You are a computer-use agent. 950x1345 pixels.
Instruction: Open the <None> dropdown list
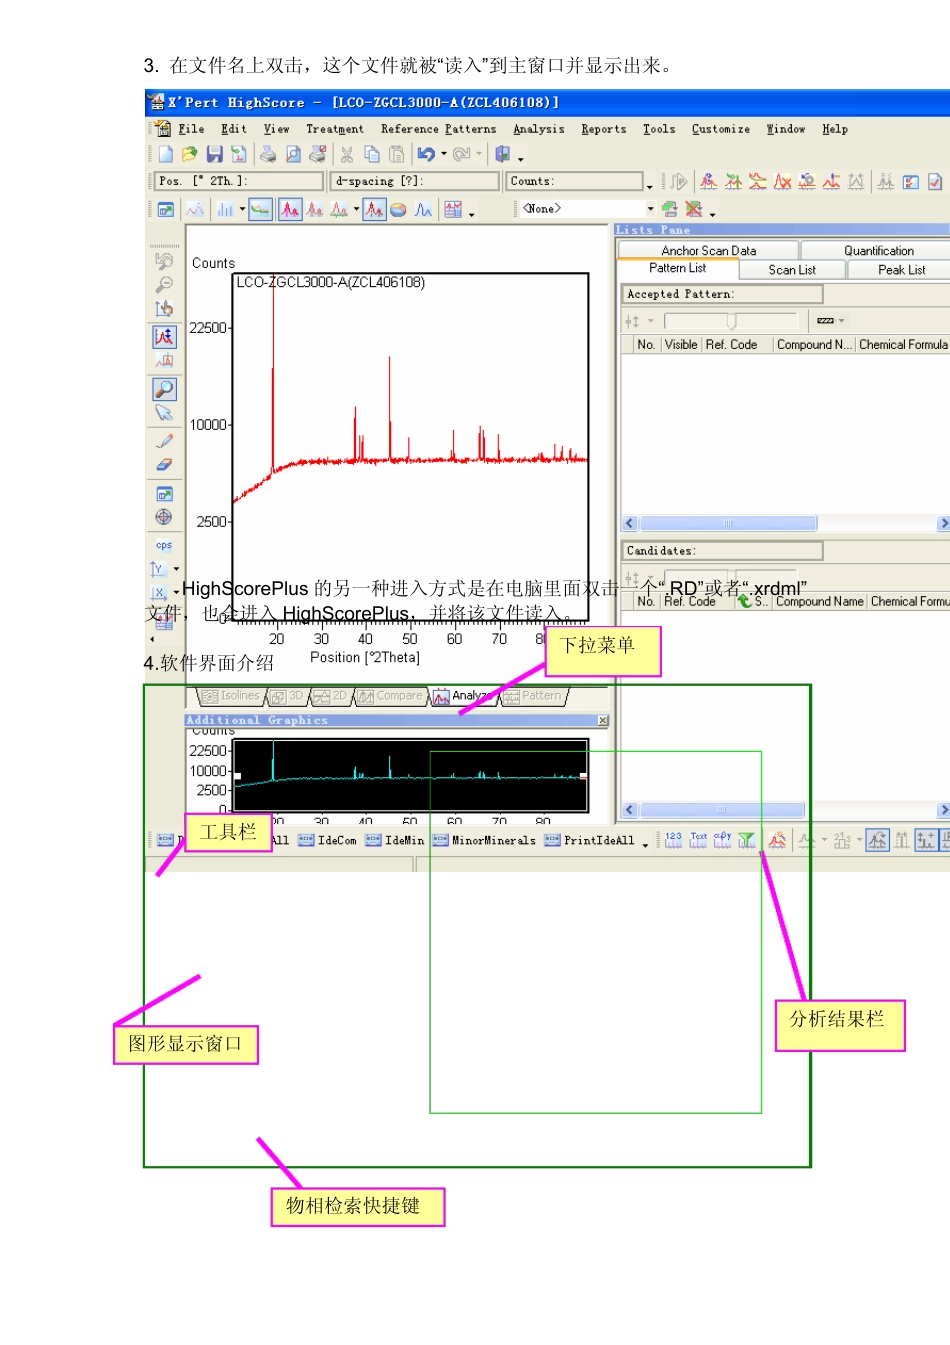[651, 209]
